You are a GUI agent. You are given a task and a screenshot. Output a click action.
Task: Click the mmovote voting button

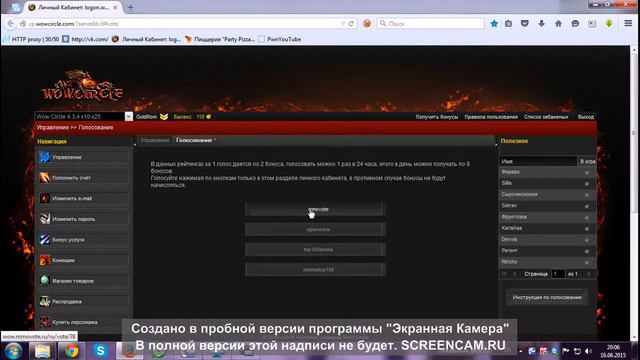point(315,209)
